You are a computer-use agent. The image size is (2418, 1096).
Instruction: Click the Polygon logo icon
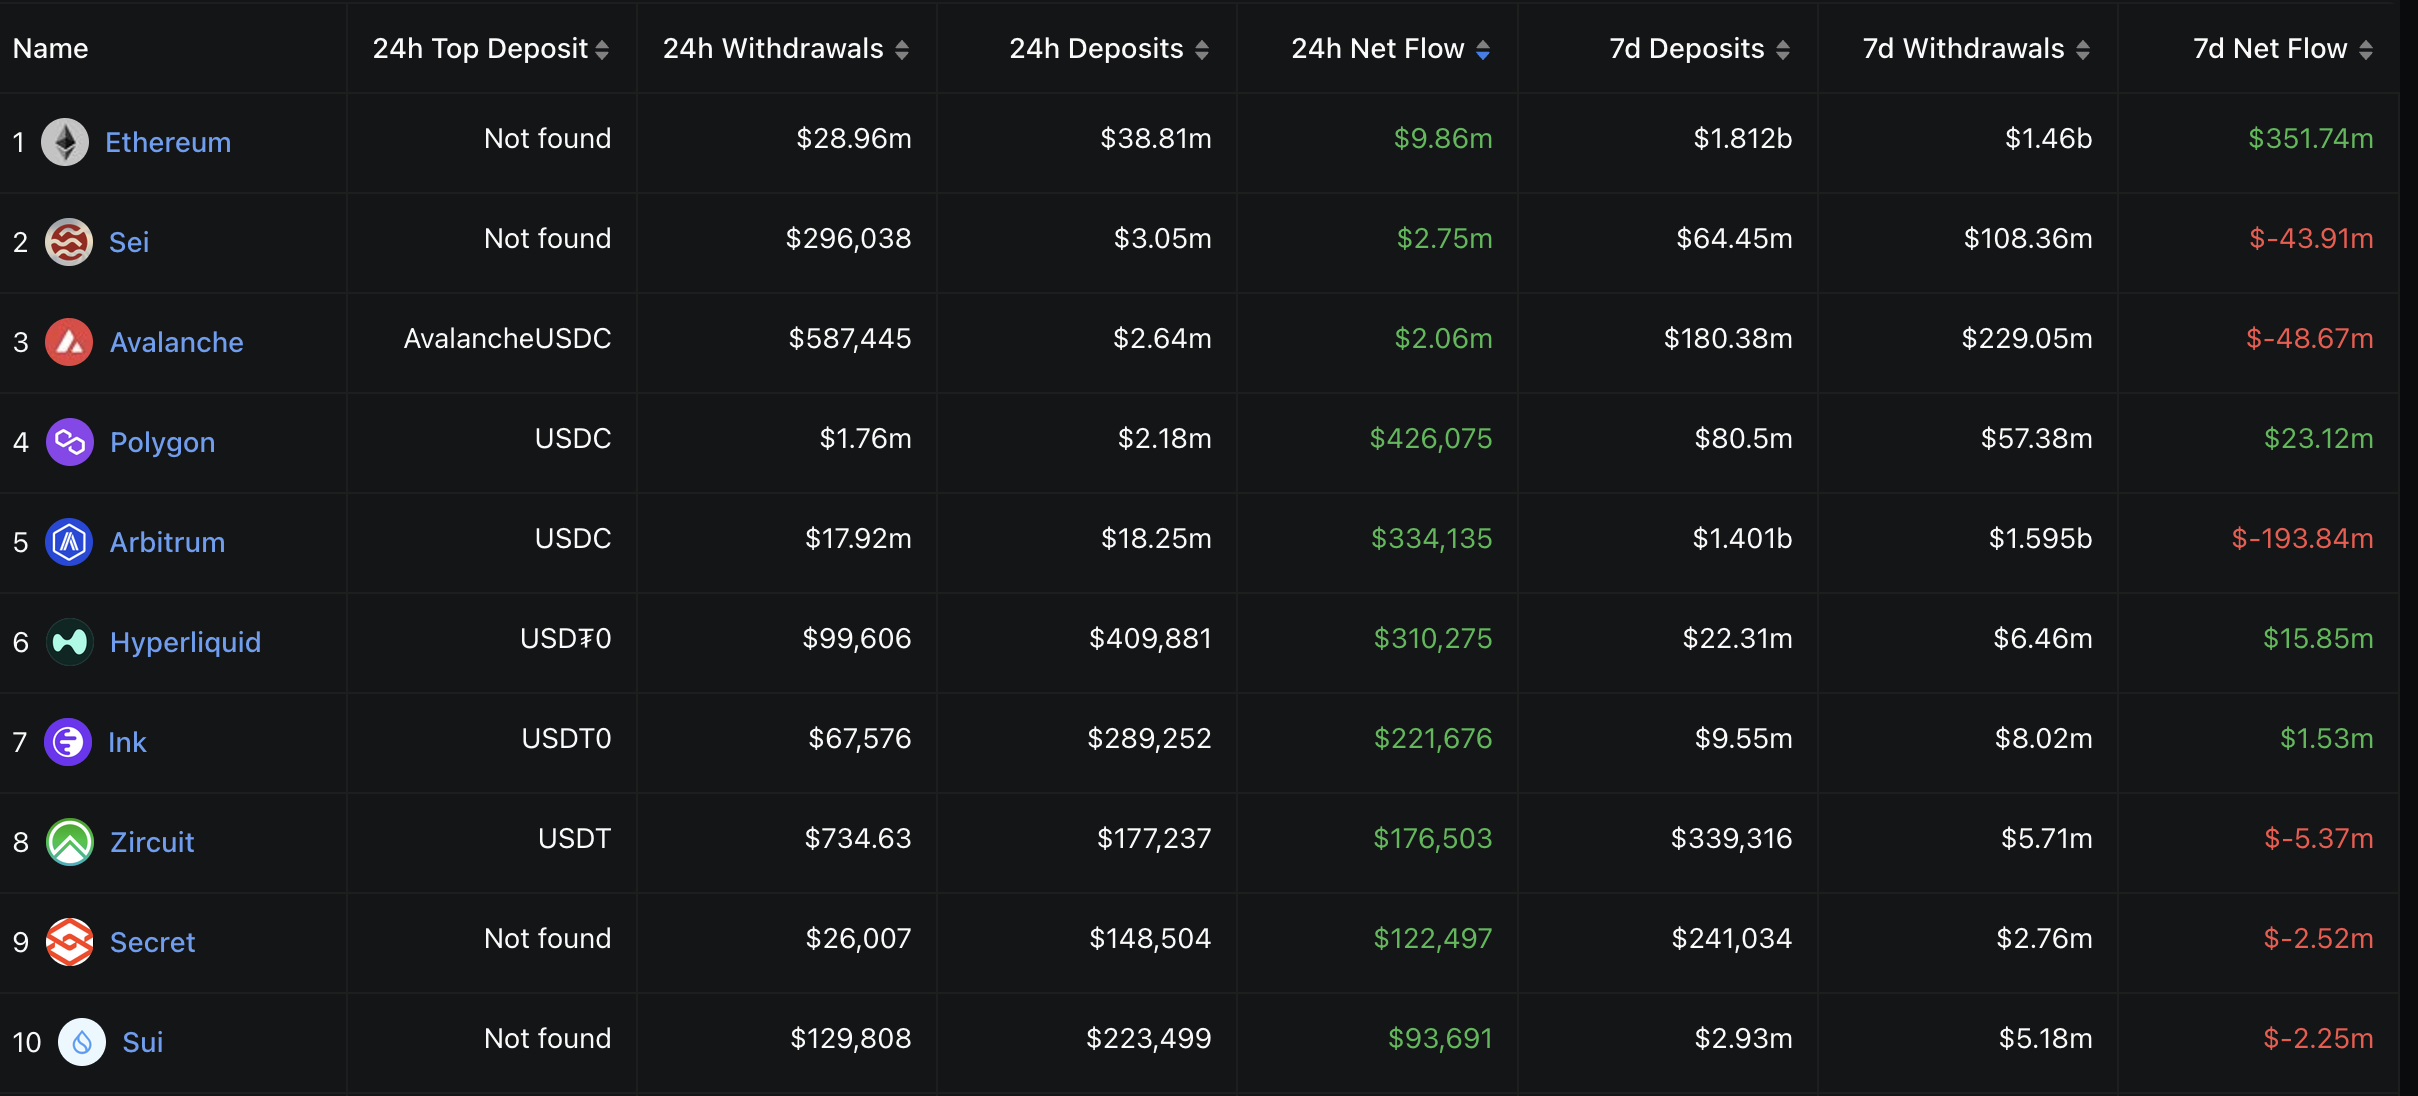pyautogui.click(x=70, y=442)
